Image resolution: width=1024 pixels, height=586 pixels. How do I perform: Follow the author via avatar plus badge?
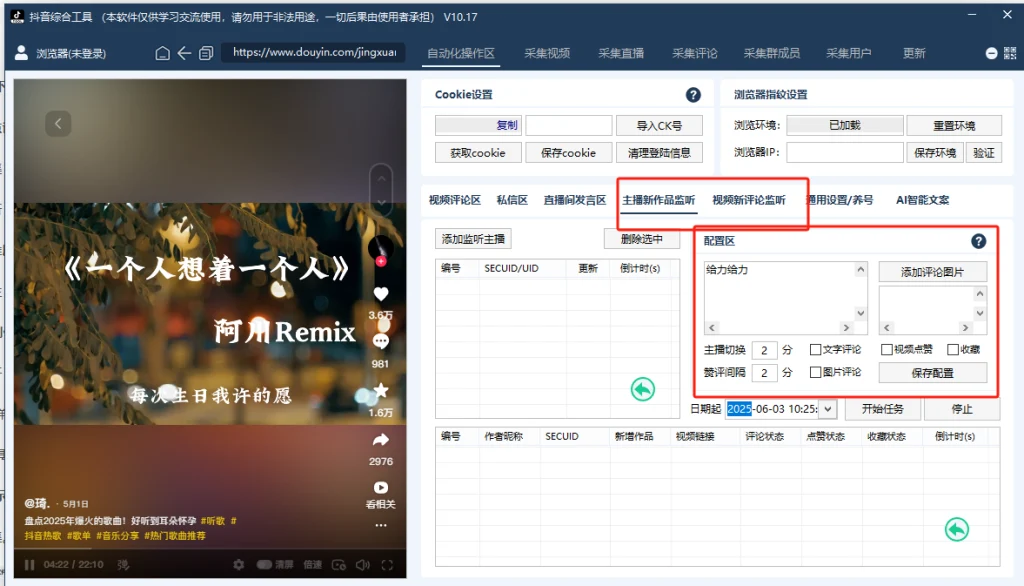pos(381,261)
